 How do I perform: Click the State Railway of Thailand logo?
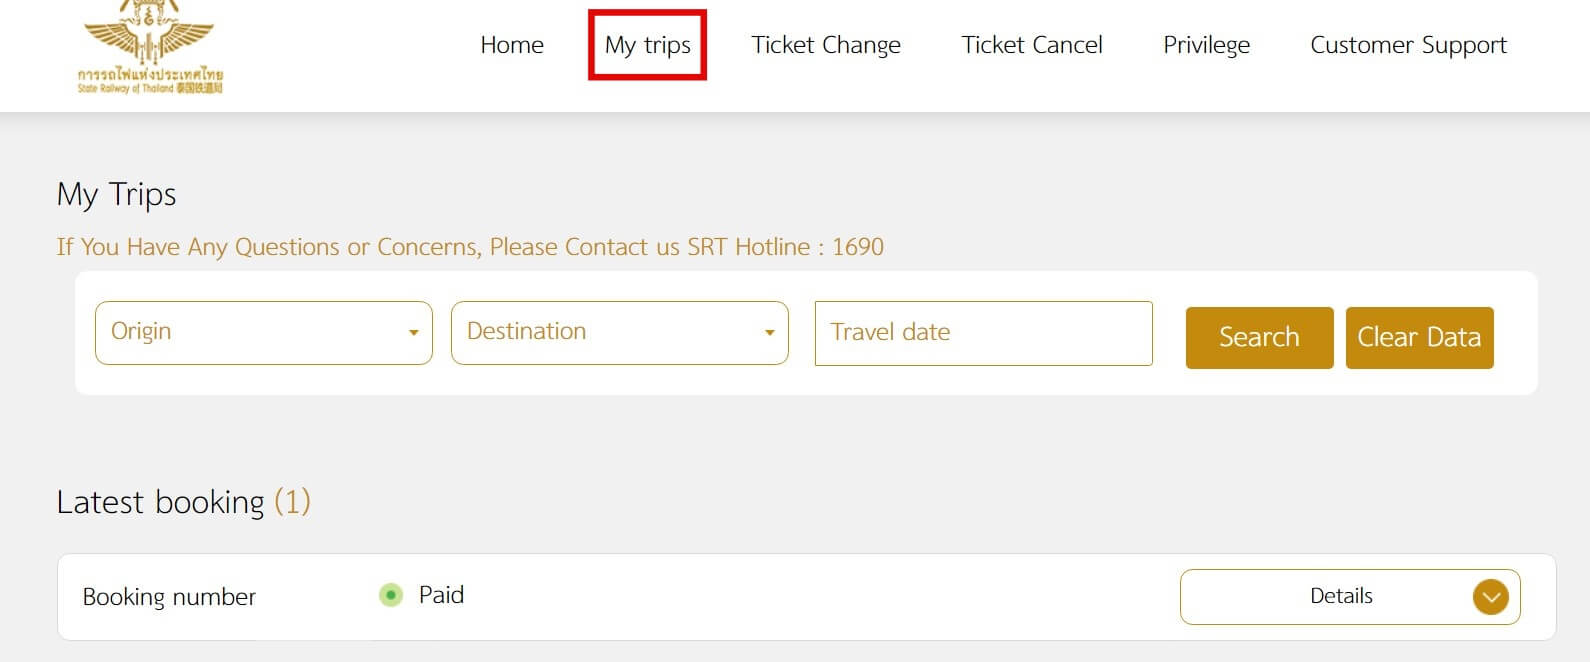click(150, 48)
